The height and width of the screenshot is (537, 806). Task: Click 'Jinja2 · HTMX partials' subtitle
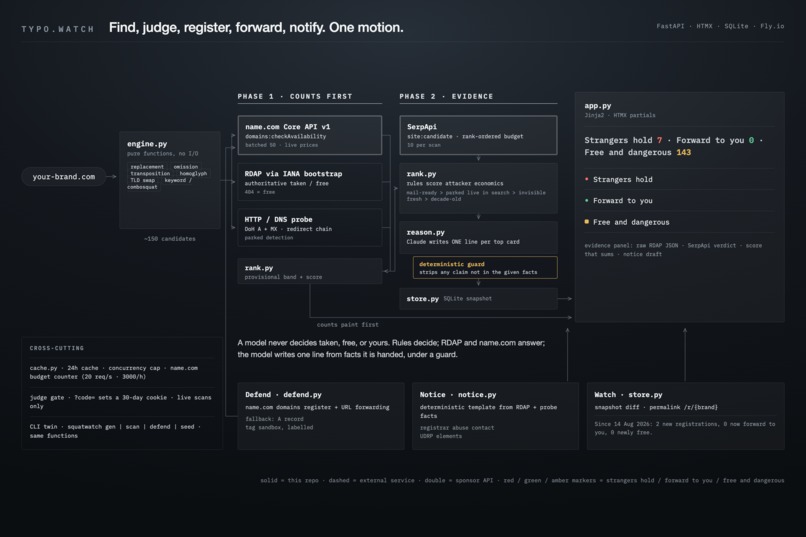[620, 116]
